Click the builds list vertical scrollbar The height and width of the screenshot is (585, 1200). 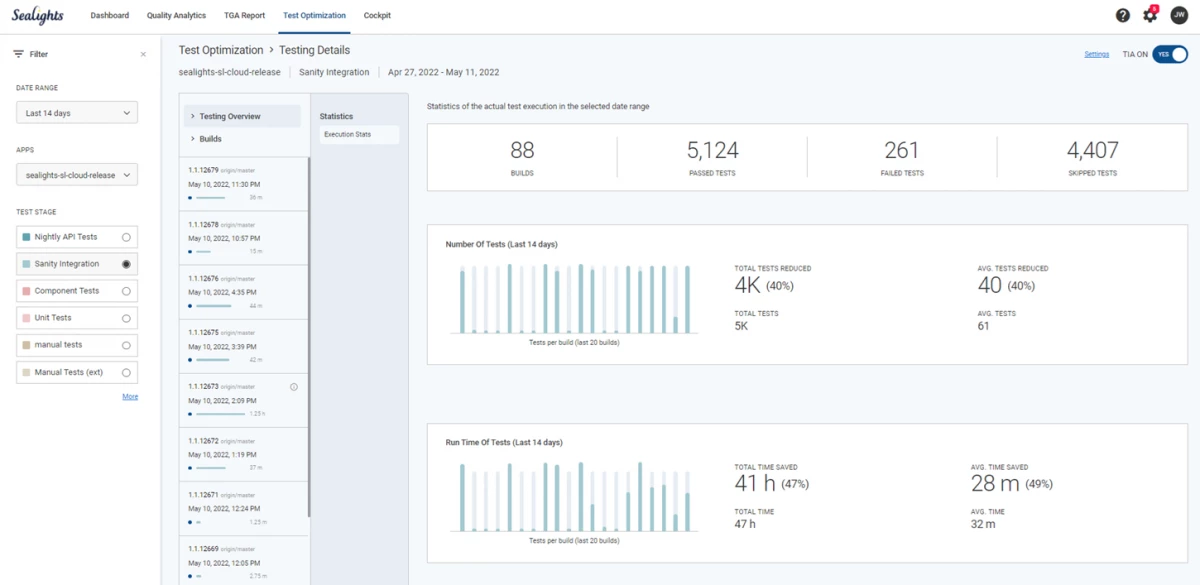[x=309, y=336]
